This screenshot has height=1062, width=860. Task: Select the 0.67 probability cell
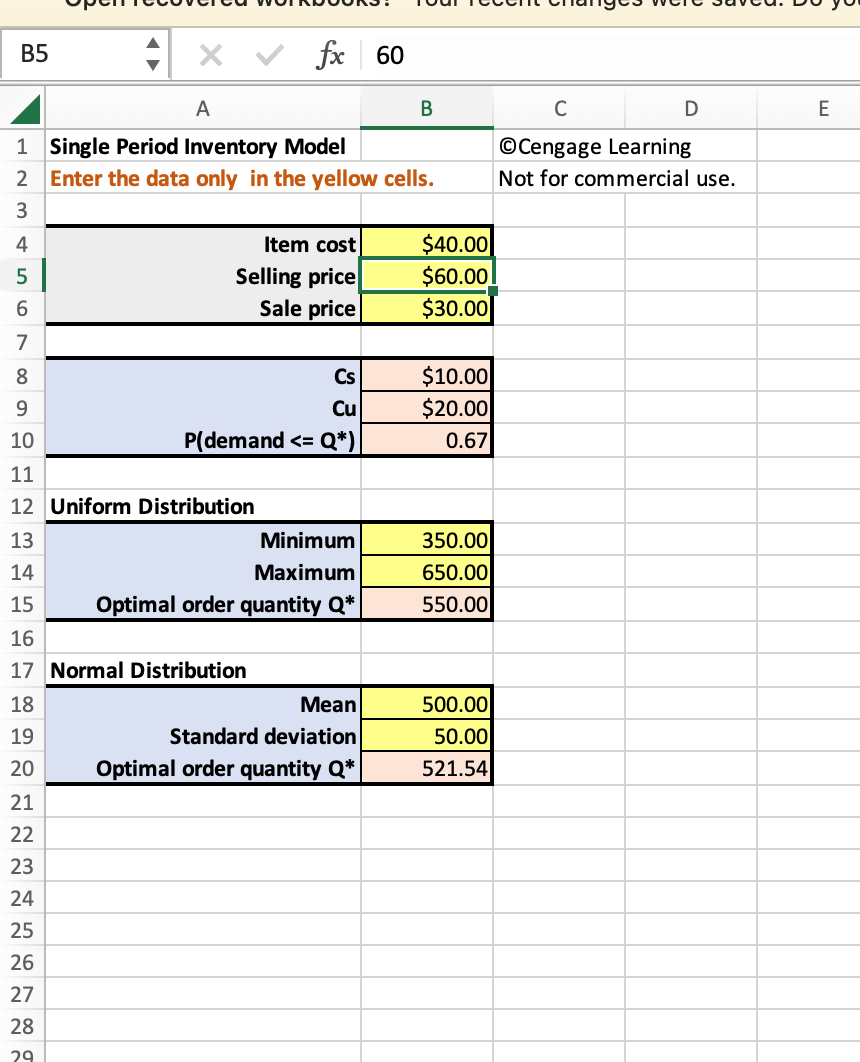(x=427, y=440)
